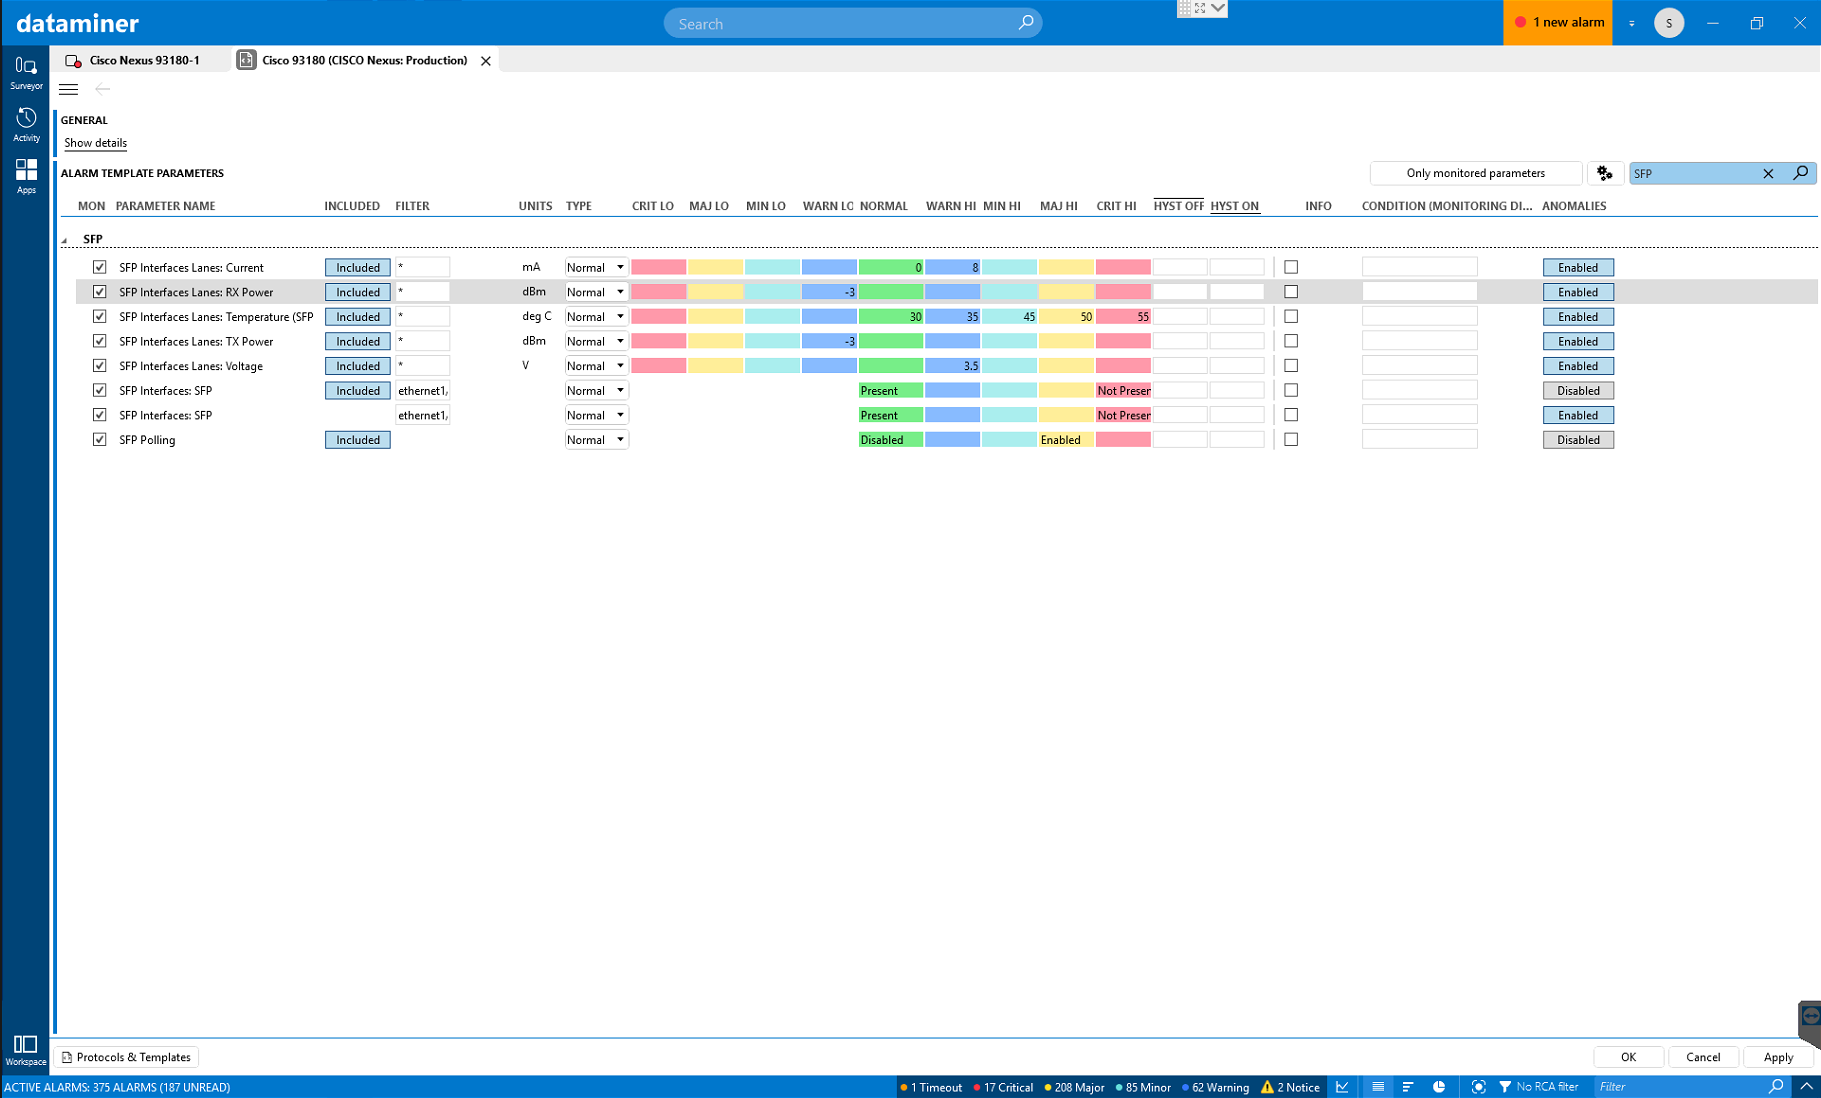Open the Activity sidebar panel
This screenshot has width=1821, height=1098.
click(26, 124)
